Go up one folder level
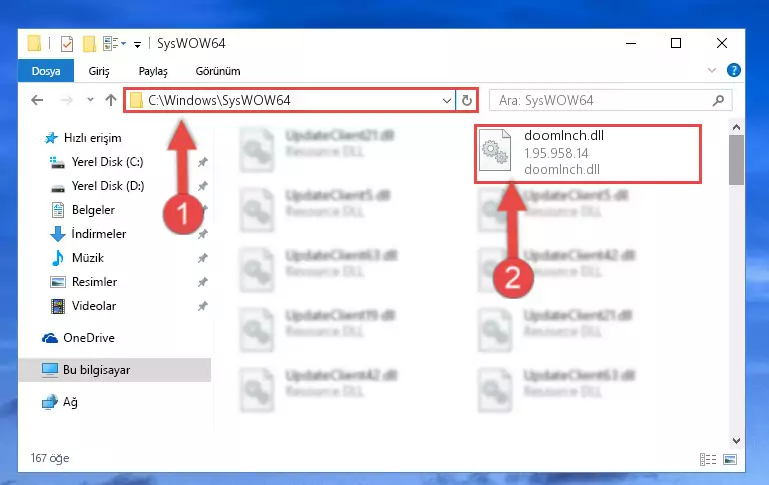 111,100
